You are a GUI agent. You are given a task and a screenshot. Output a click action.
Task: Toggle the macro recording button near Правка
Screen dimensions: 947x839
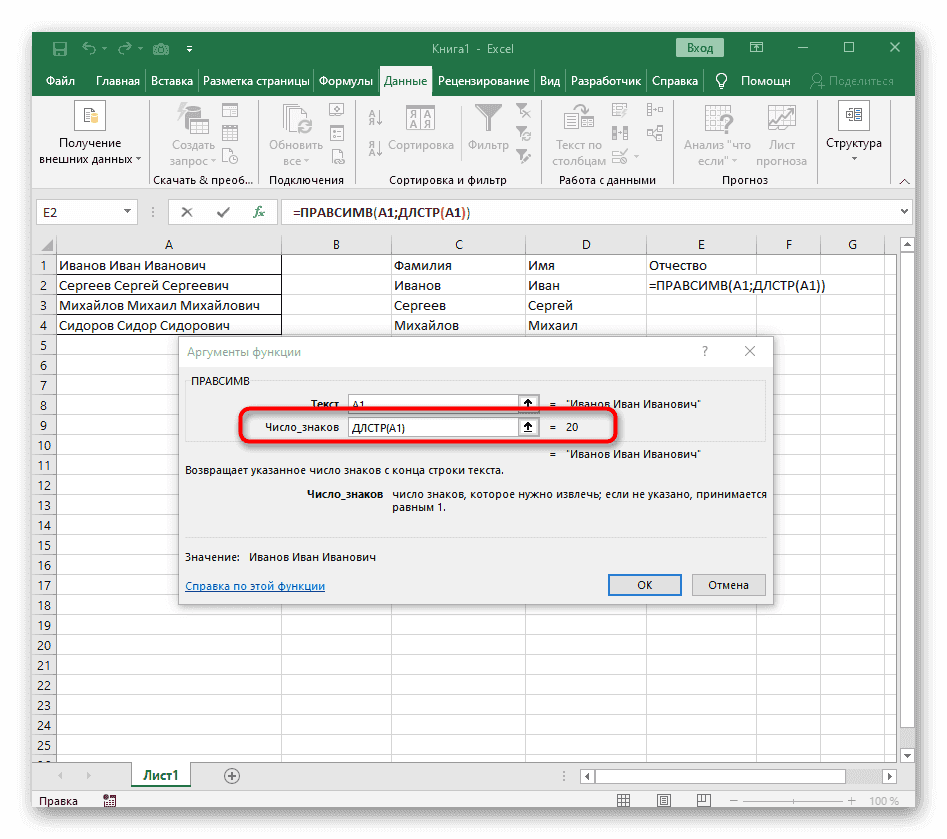(x=109, y=800)
